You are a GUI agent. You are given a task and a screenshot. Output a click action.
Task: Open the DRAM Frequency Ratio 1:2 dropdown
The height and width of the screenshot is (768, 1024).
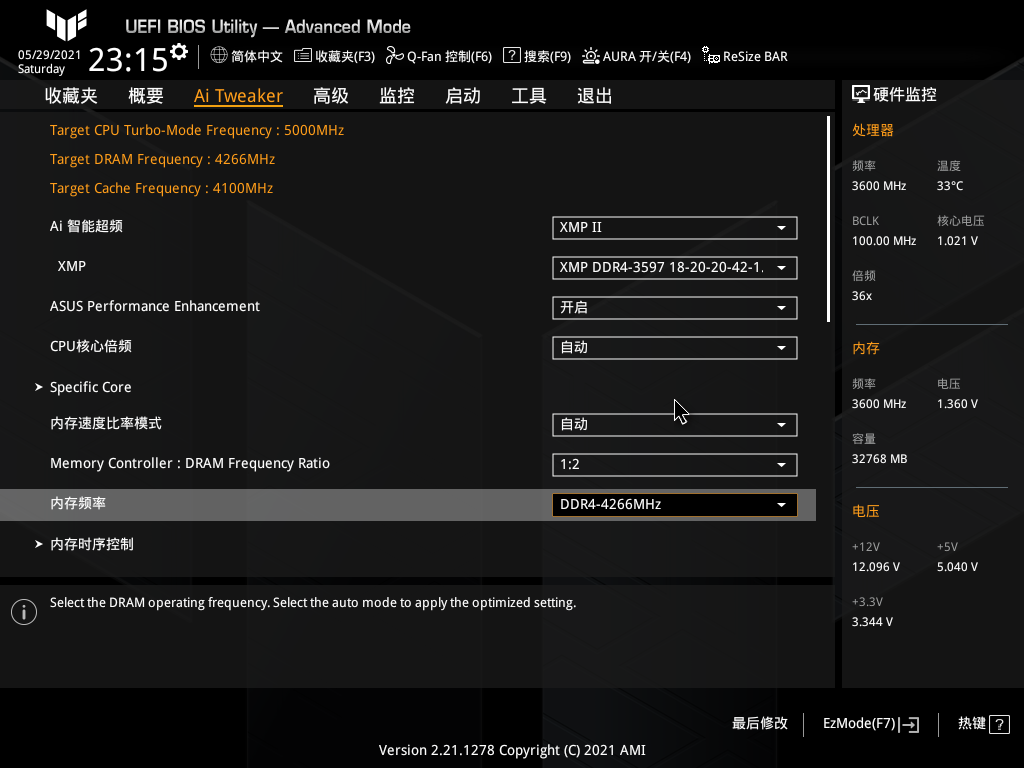tap(675, 465)
